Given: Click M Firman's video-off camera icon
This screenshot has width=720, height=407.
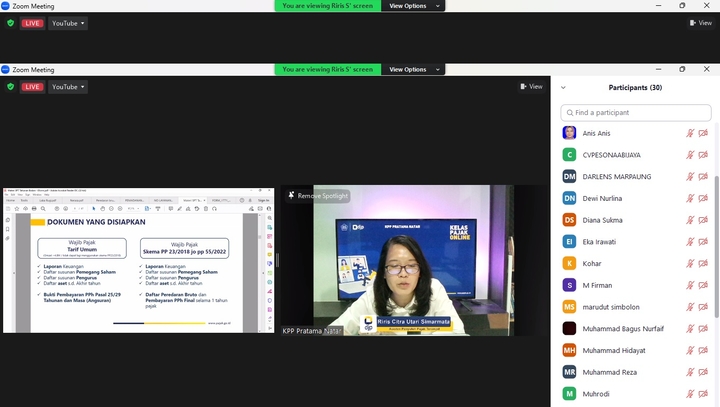Looking at the screenshot, I should point(703,285).
